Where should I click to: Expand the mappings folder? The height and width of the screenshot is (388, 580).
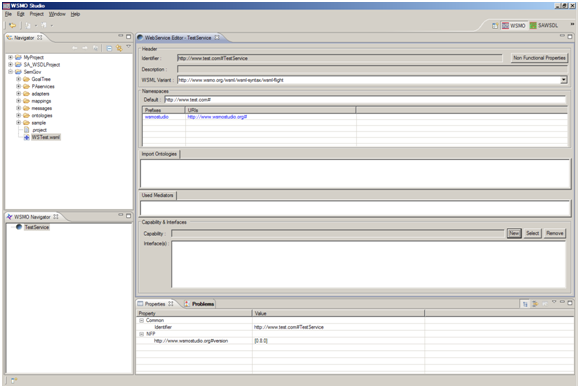[18, 101]
